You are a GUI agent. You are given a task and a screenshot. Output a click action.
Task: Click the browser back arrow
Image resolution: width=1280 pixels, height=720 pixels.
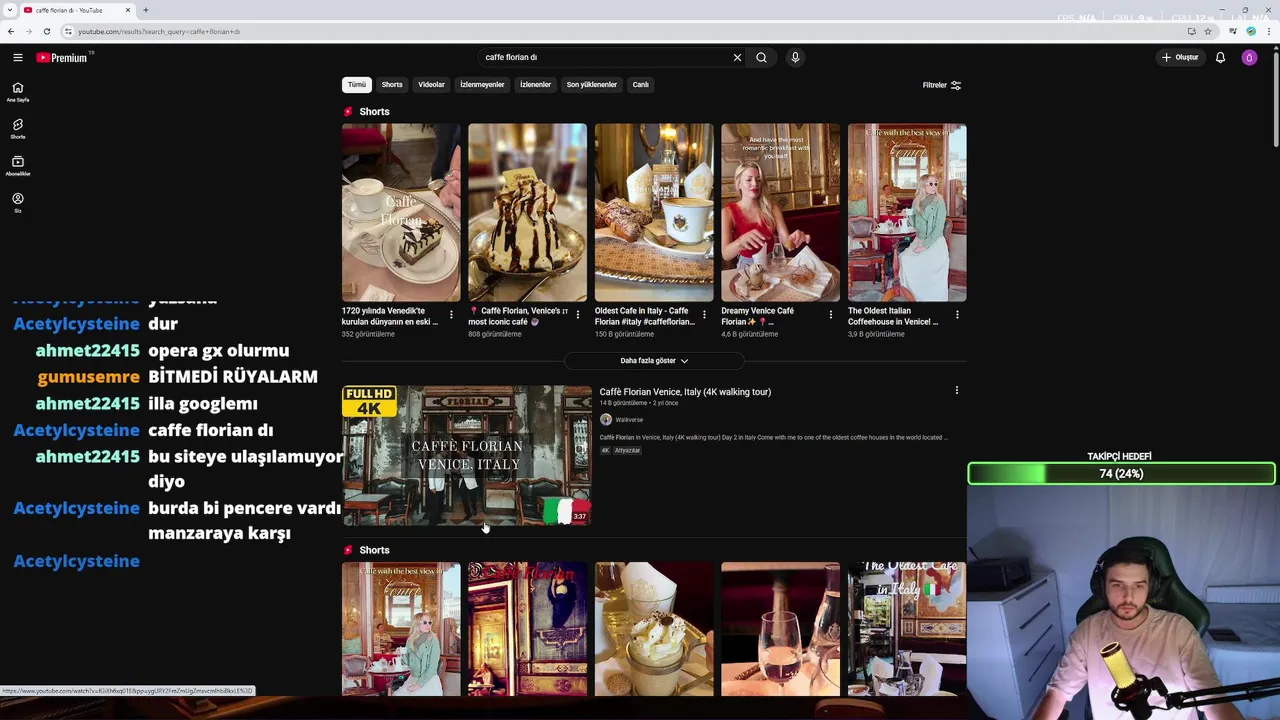tap(11, 31)
